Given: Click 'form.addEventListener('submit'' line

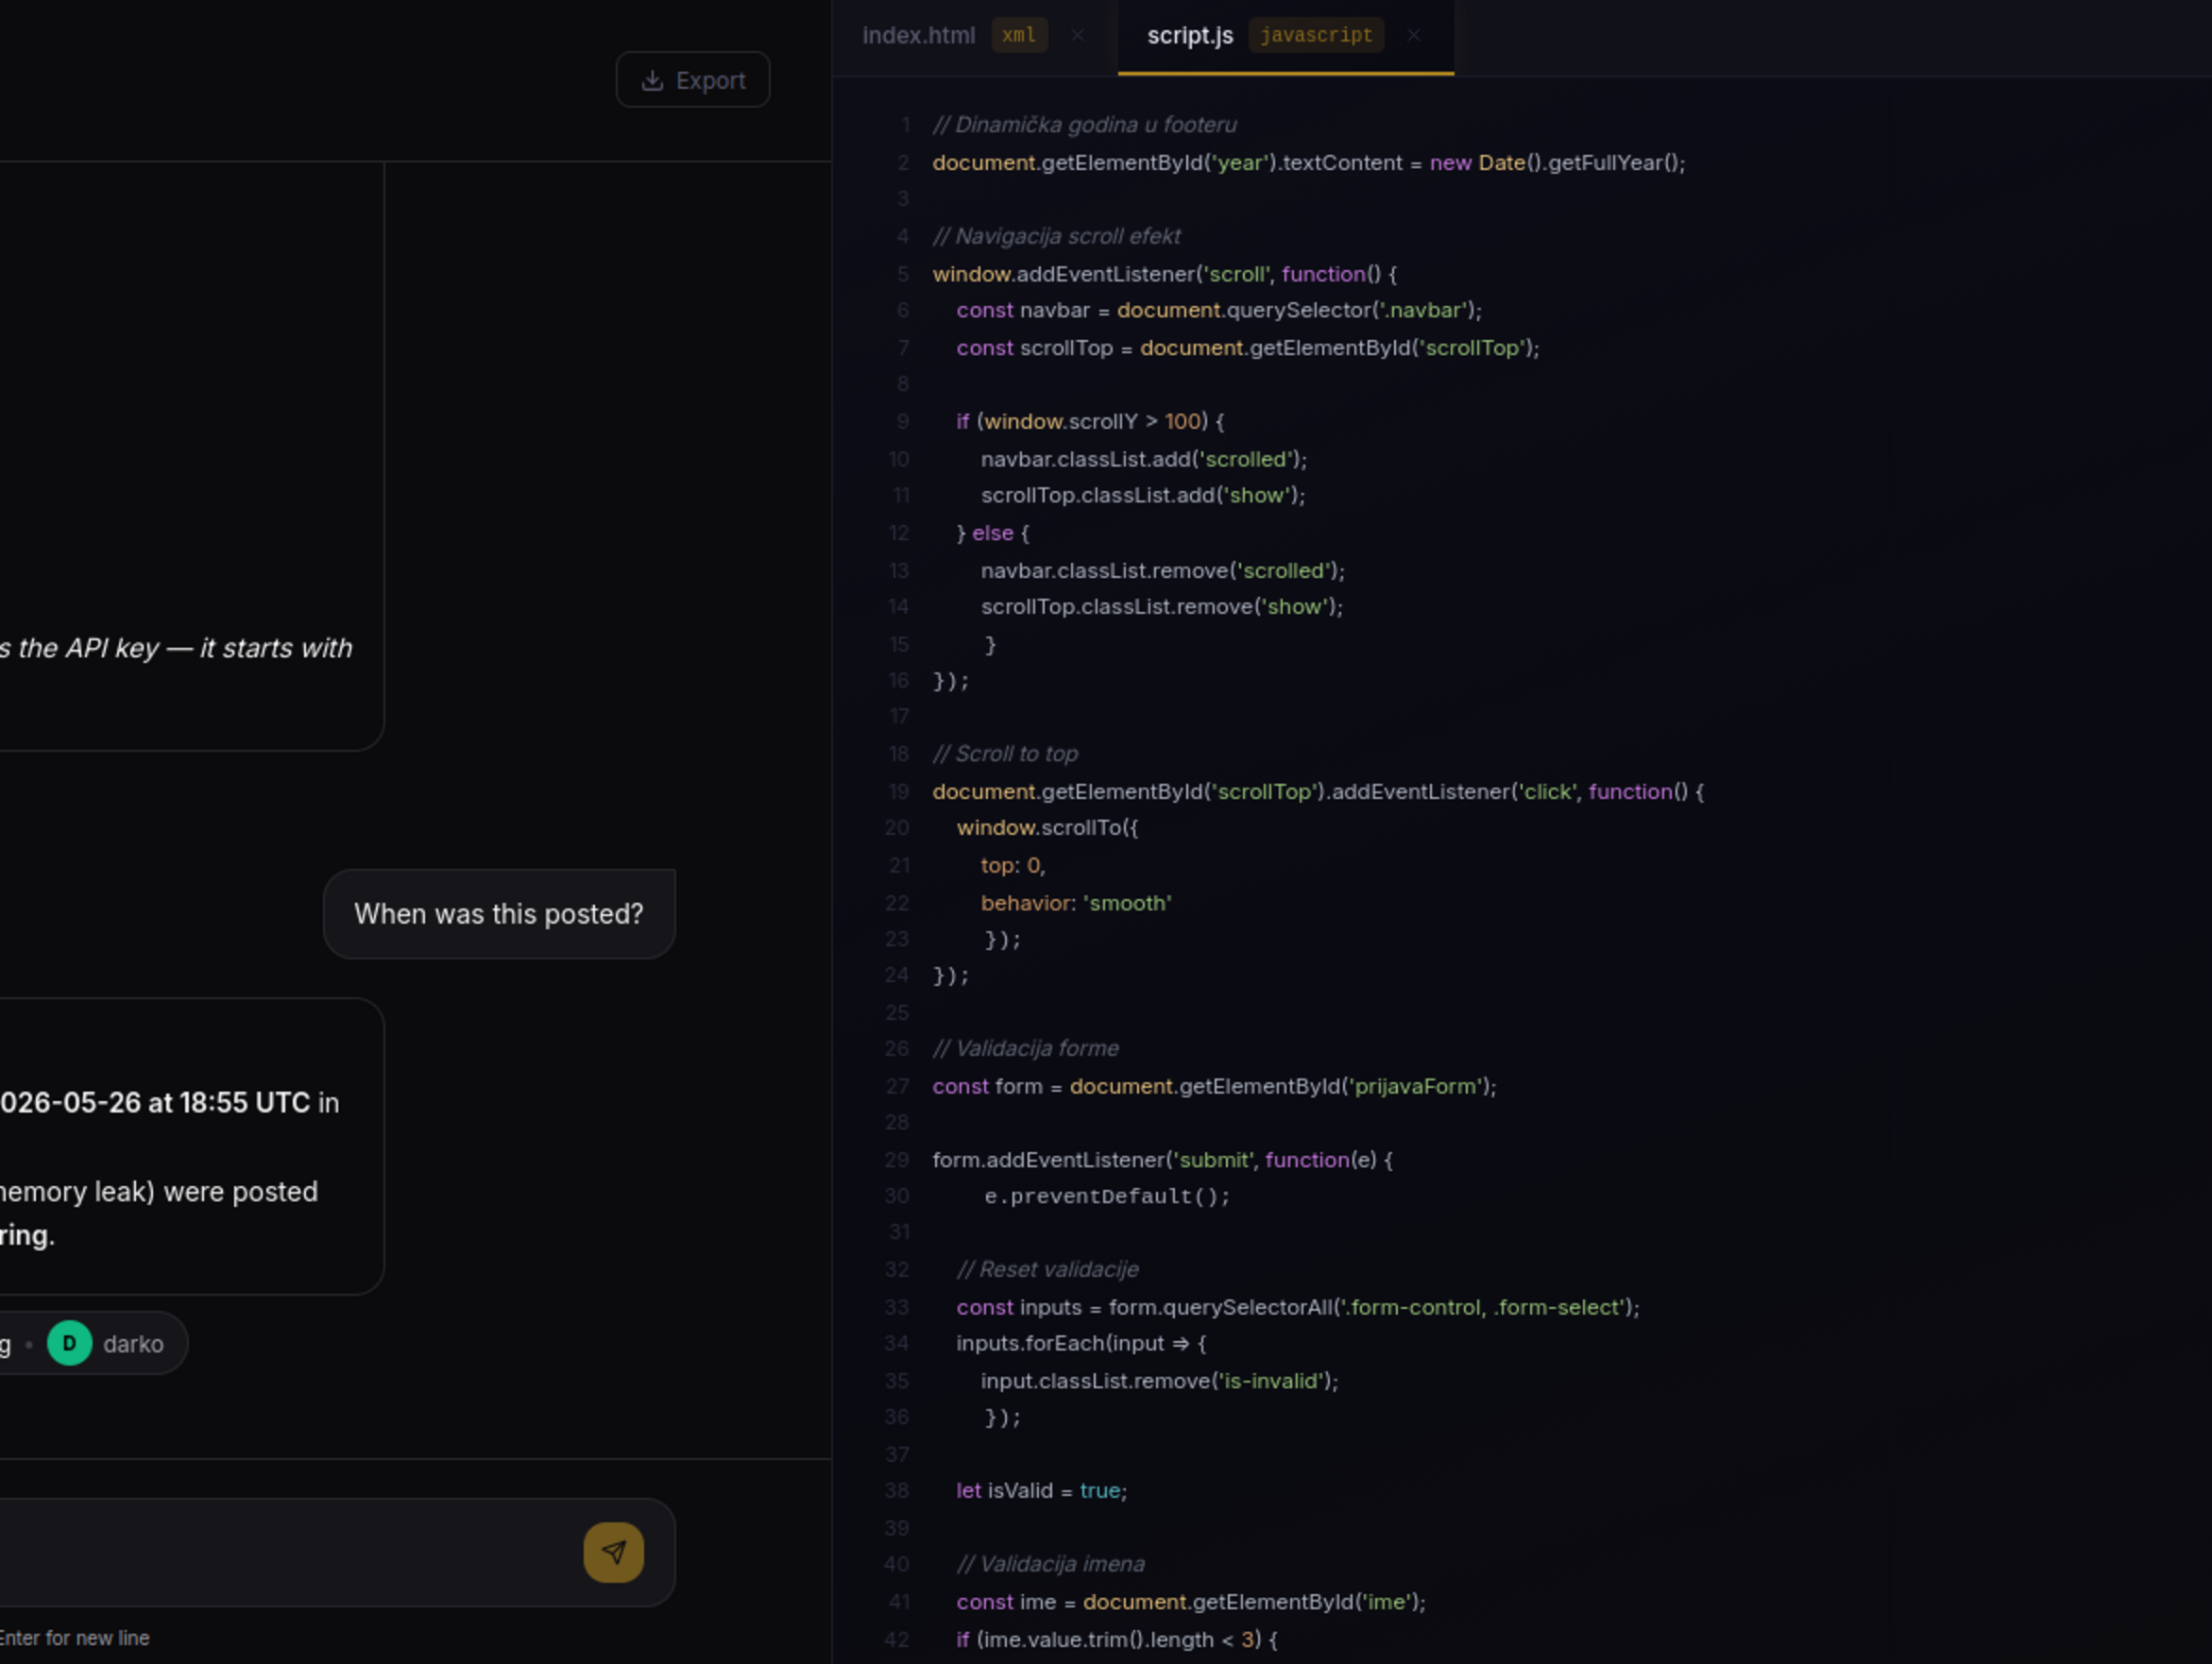Looking at the screenshot, I should coord(1162,1160).
